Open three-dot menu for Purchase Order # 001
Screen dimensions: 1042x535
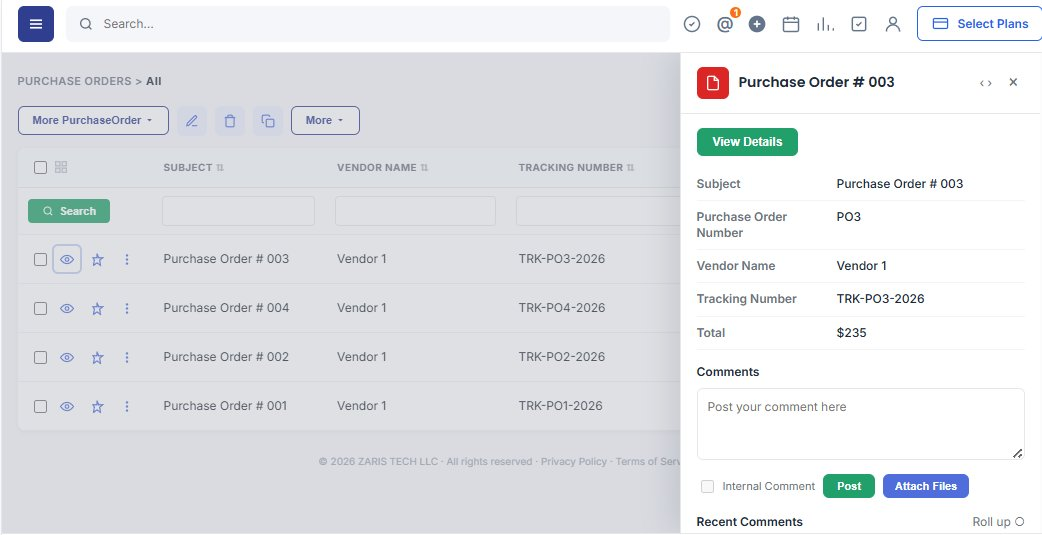point(127,406)
